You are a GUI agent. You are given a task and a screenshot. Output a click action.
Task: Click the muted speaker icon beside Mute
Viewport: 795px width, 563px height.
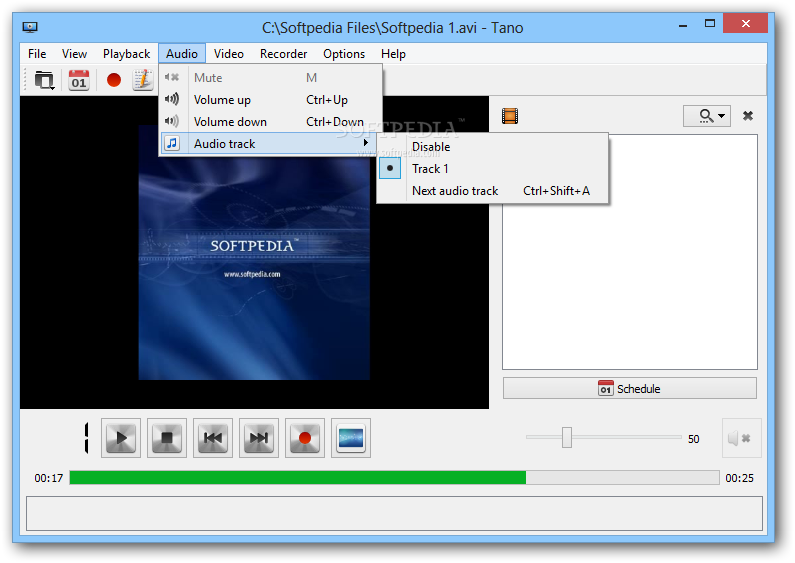172,77
